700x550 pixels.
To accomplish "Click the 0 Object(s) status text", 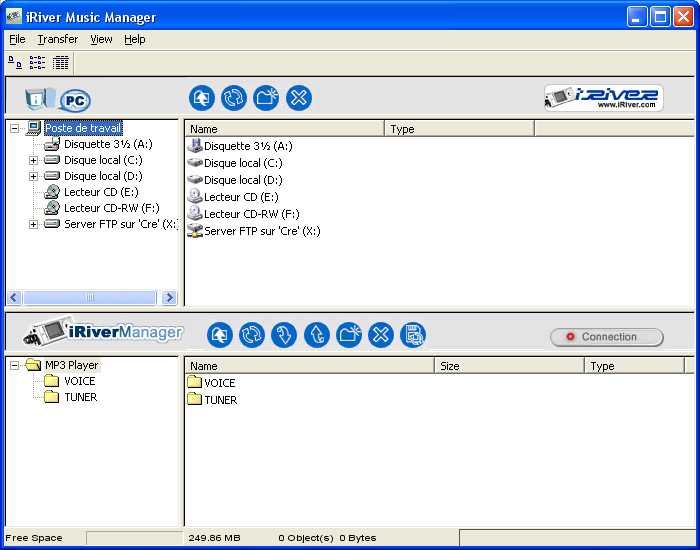I will pyautogui.click(x=306, y=538).
